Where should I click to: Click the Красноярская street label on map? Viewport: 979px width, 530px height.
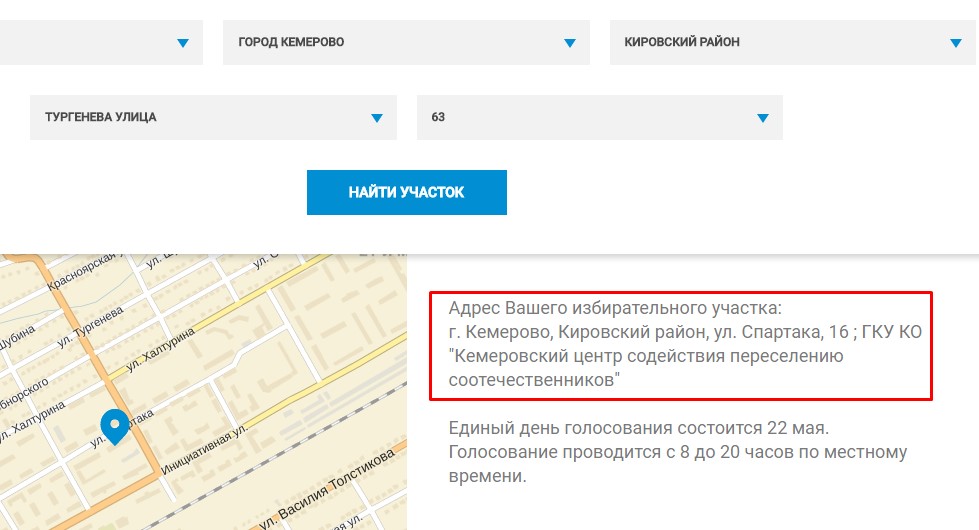coord(82,272)
